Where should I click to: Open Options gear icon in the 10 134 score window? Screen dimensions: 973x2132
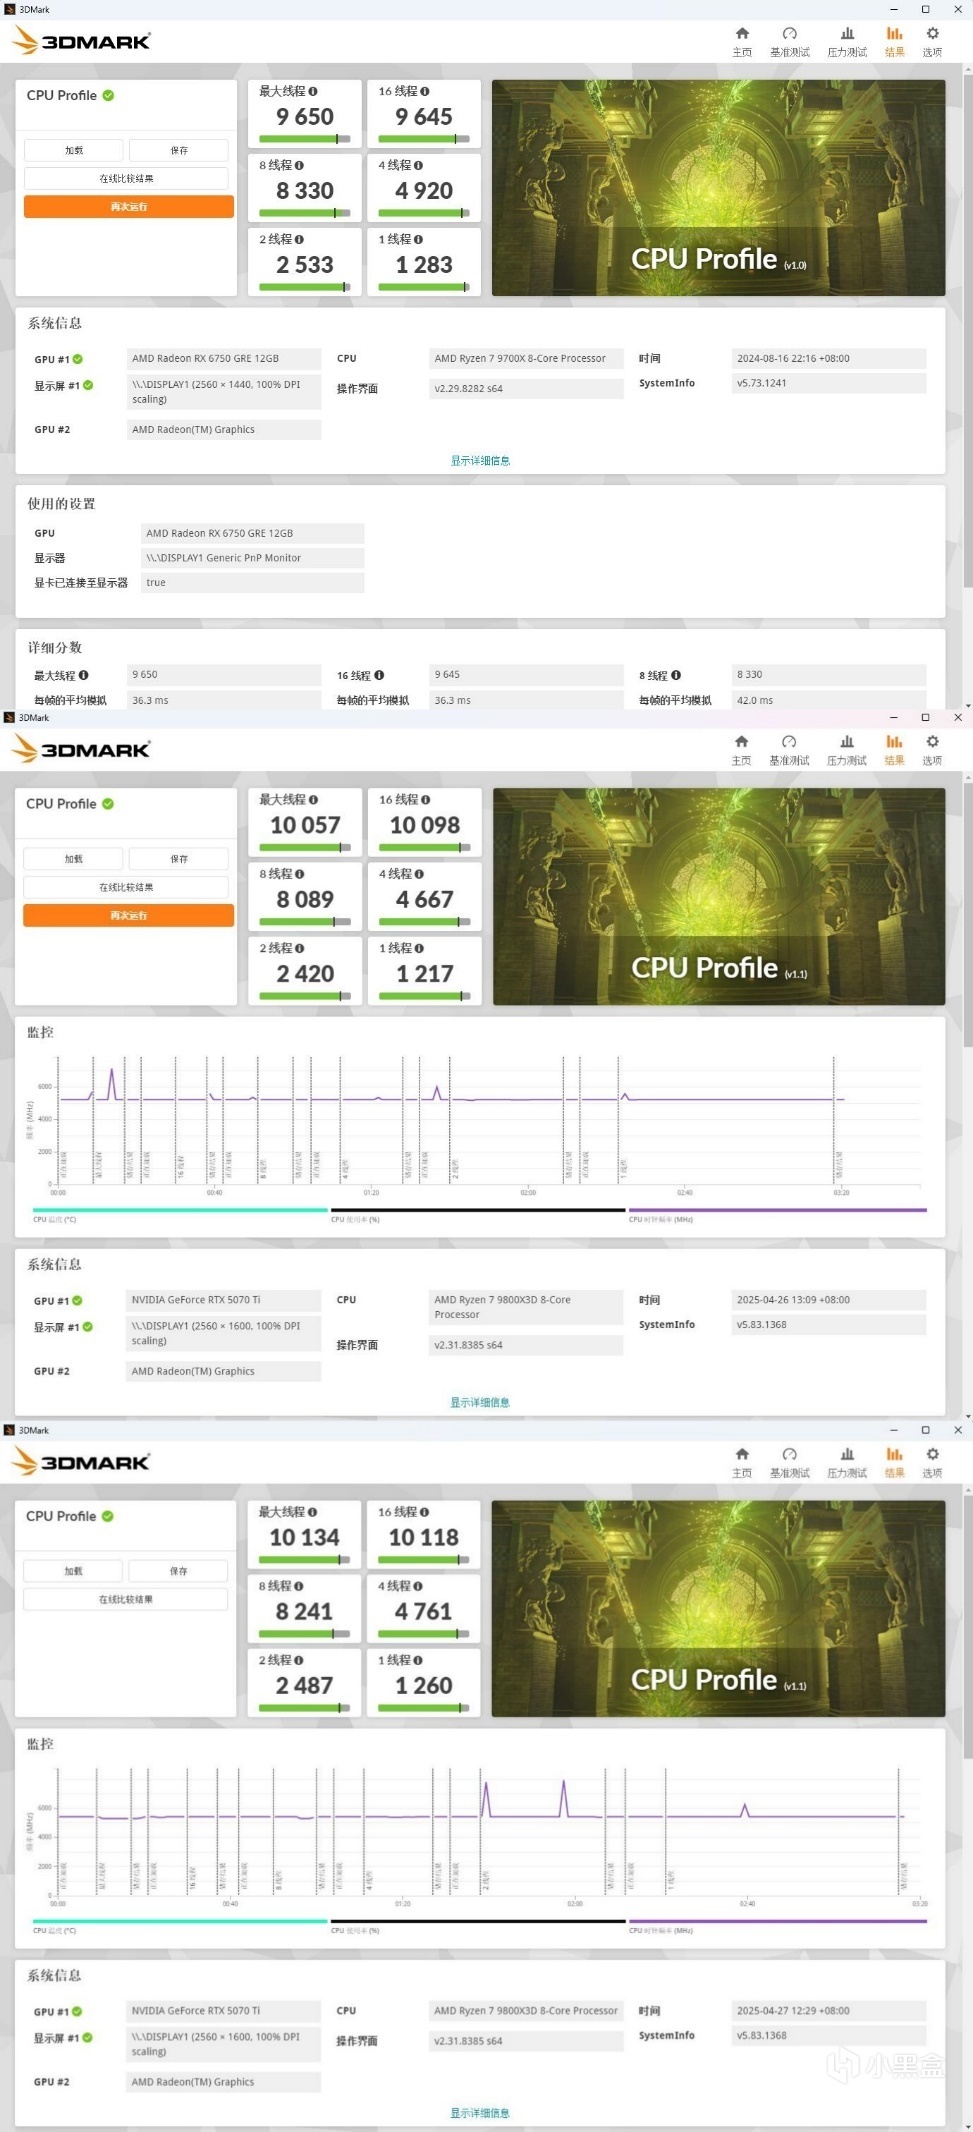click(932, 1454)
